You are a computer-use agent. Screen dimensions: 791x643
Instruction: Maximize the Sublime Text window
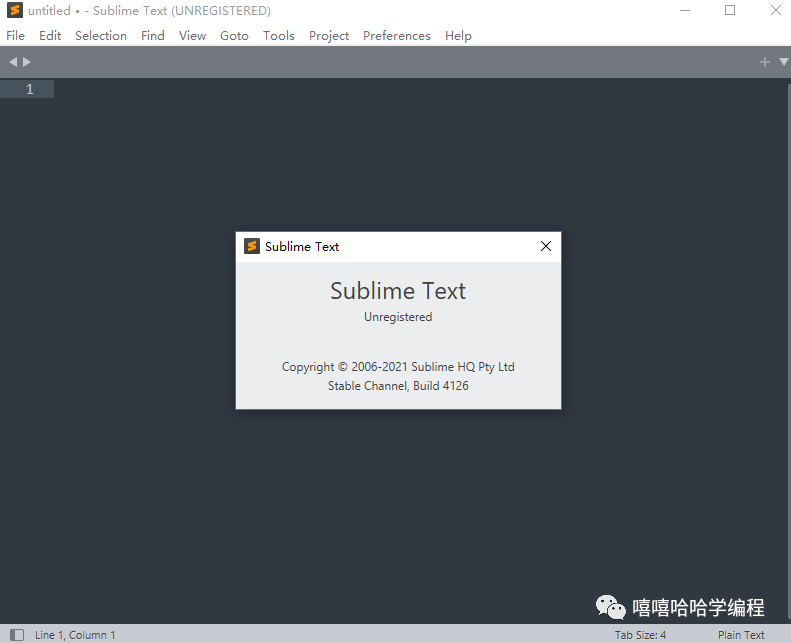[730, 10]
